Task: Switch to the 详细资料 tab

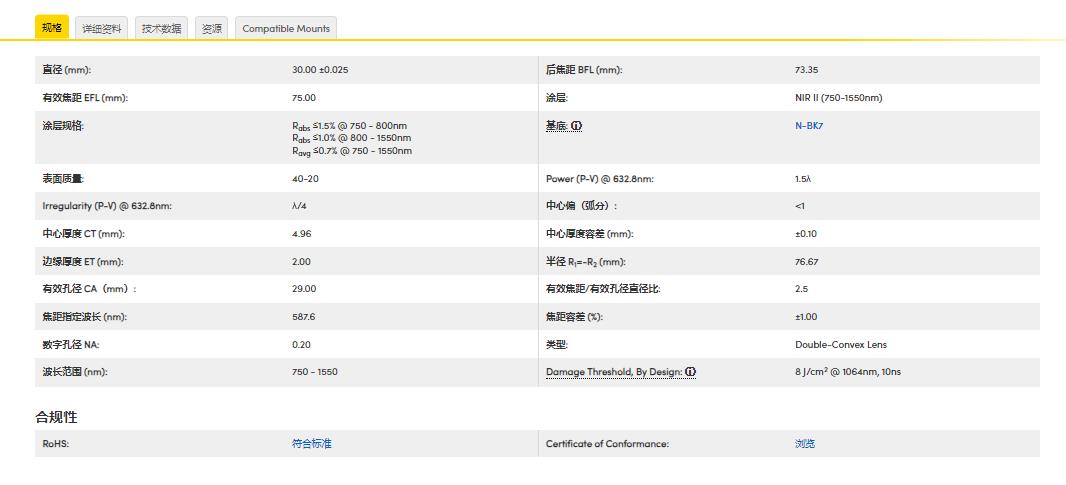Action: 102,28
